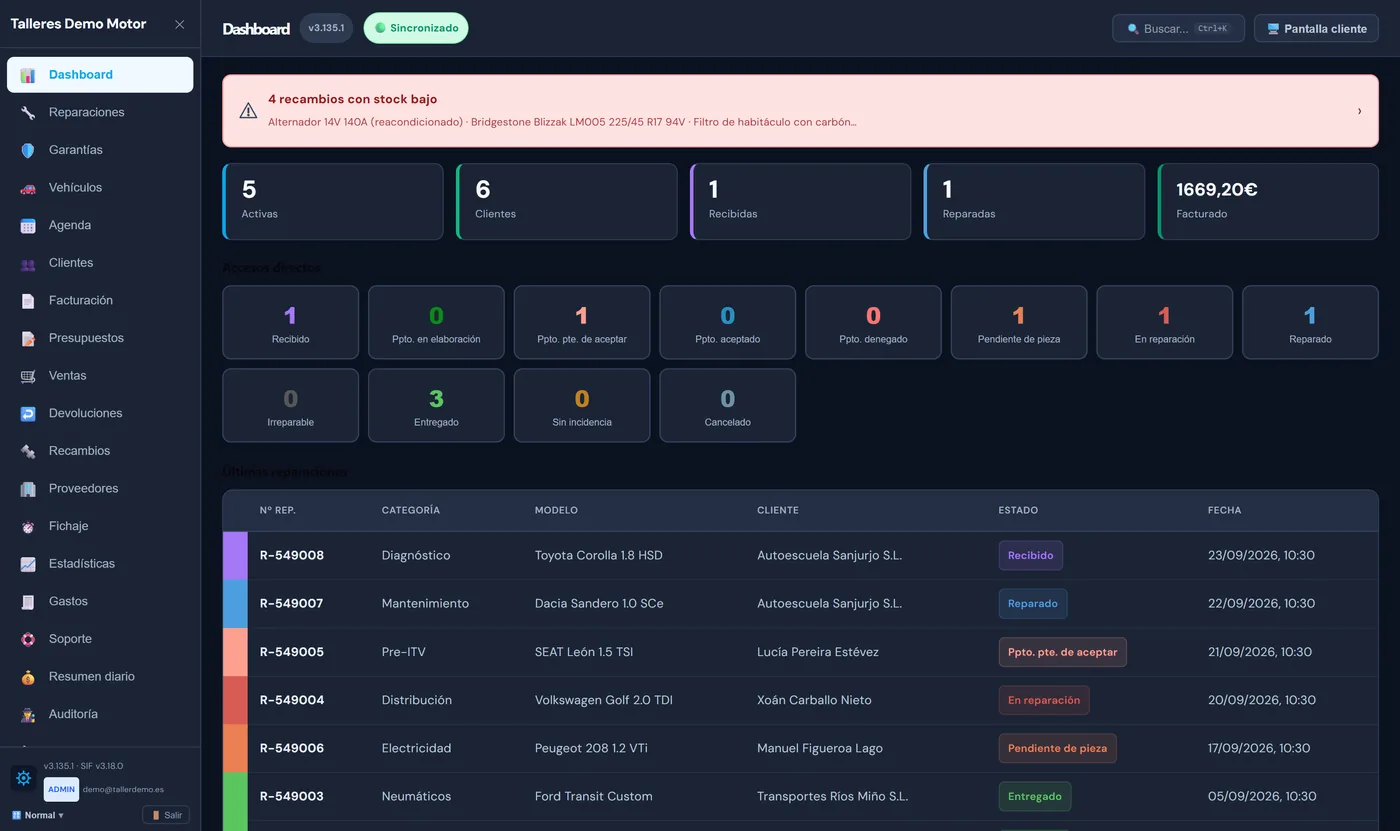Image resolution: width=1400 pixels, height=831 pixels.
Task: Click the Proveedores building icon
Action: coord(28,489)
